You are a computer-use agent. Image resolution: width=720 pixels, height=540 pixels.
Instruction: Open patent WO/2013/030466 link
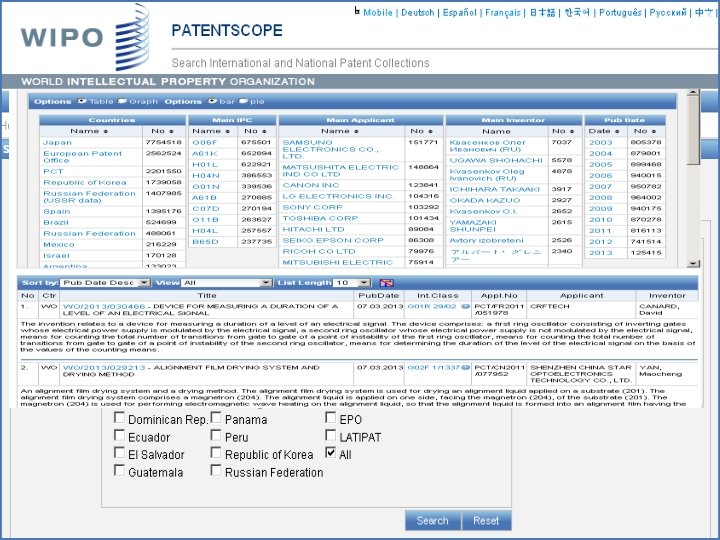point(104,306)
